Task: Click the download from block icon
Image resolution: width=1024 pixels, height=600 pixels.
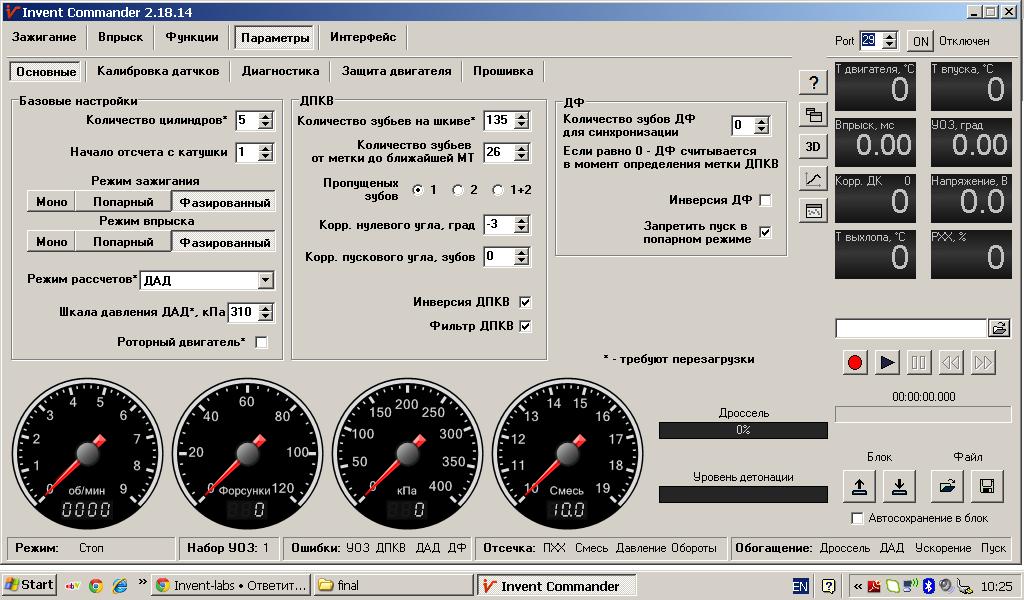Action: click(x=899, y=486)
